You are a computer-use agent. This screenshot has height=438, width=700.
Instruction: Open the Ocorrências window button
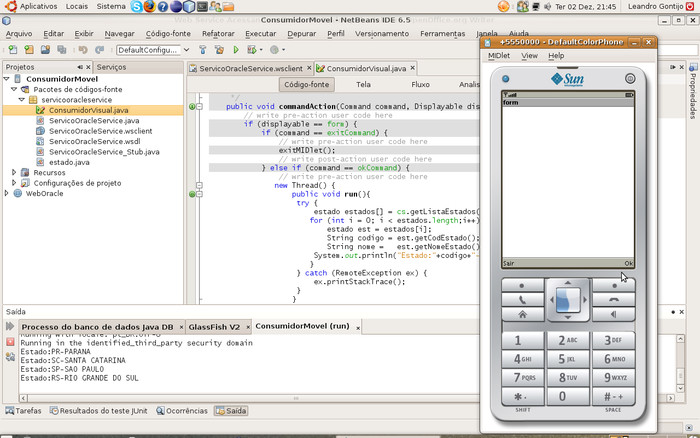coord(182,411)
